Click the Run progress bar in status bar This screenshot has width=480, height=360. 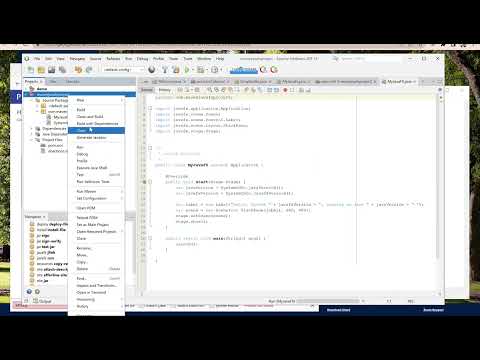328,301
